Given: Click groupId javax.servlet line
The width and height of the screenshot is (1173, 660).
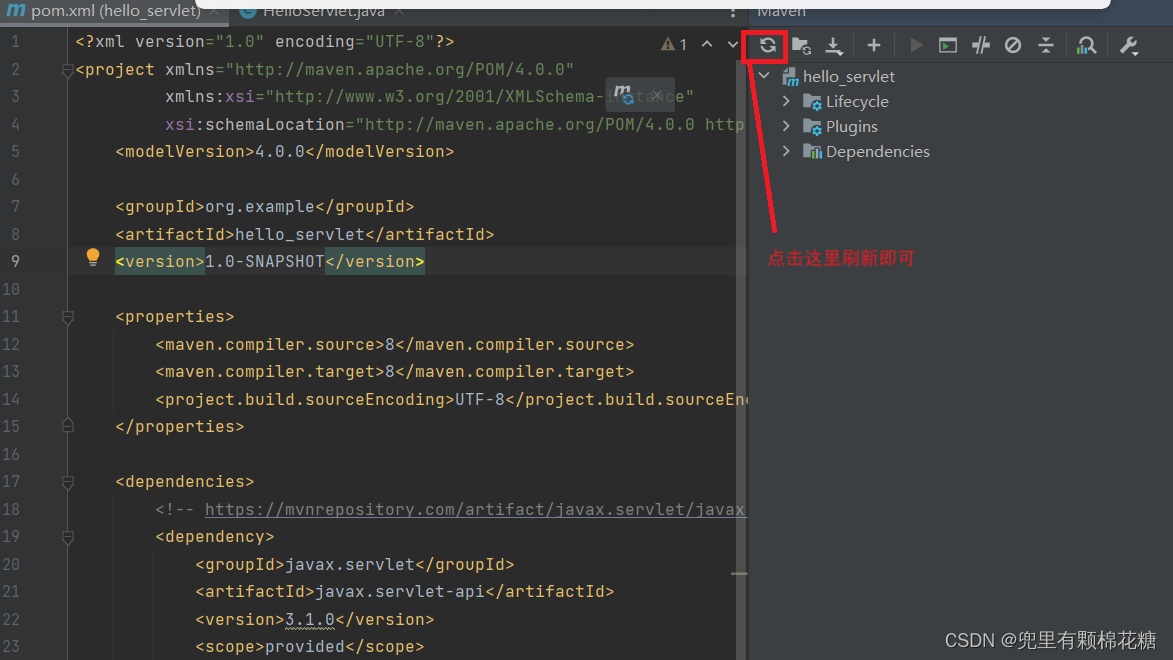Looking at the screenshot, I should [355, 564].
